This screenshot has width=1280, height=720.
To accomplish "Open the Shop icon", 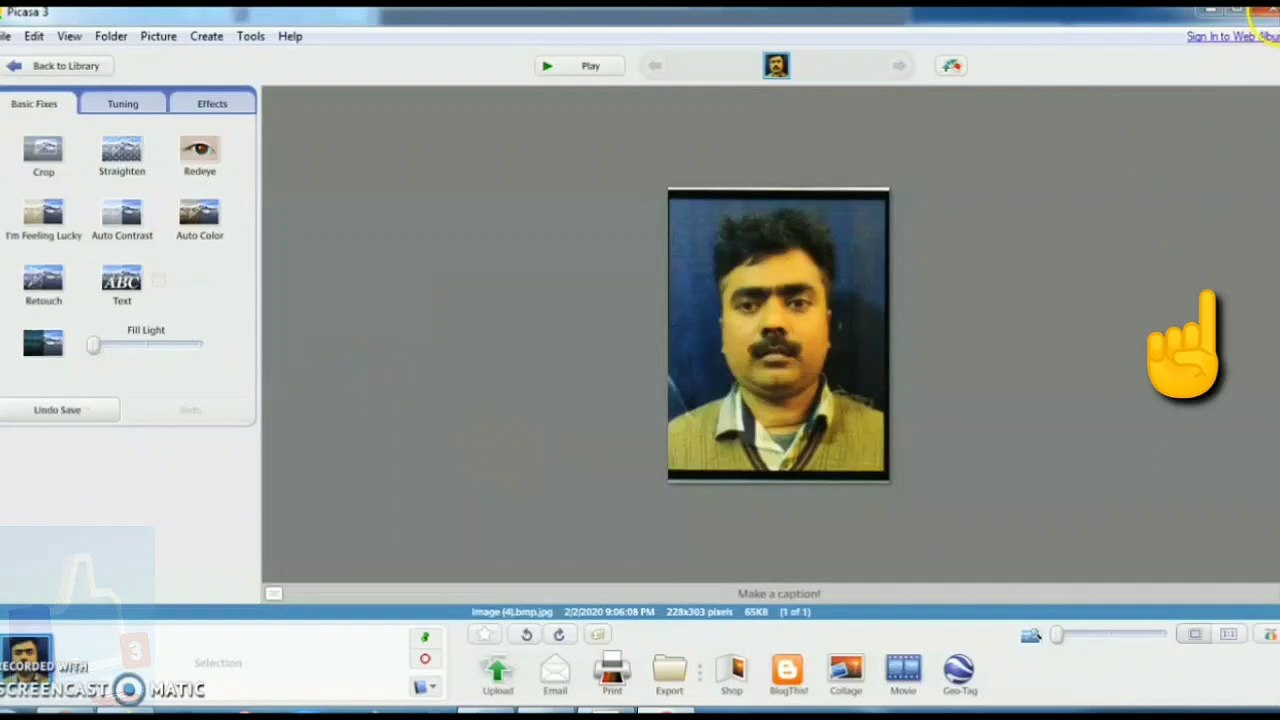I will (x=732, y=670).
